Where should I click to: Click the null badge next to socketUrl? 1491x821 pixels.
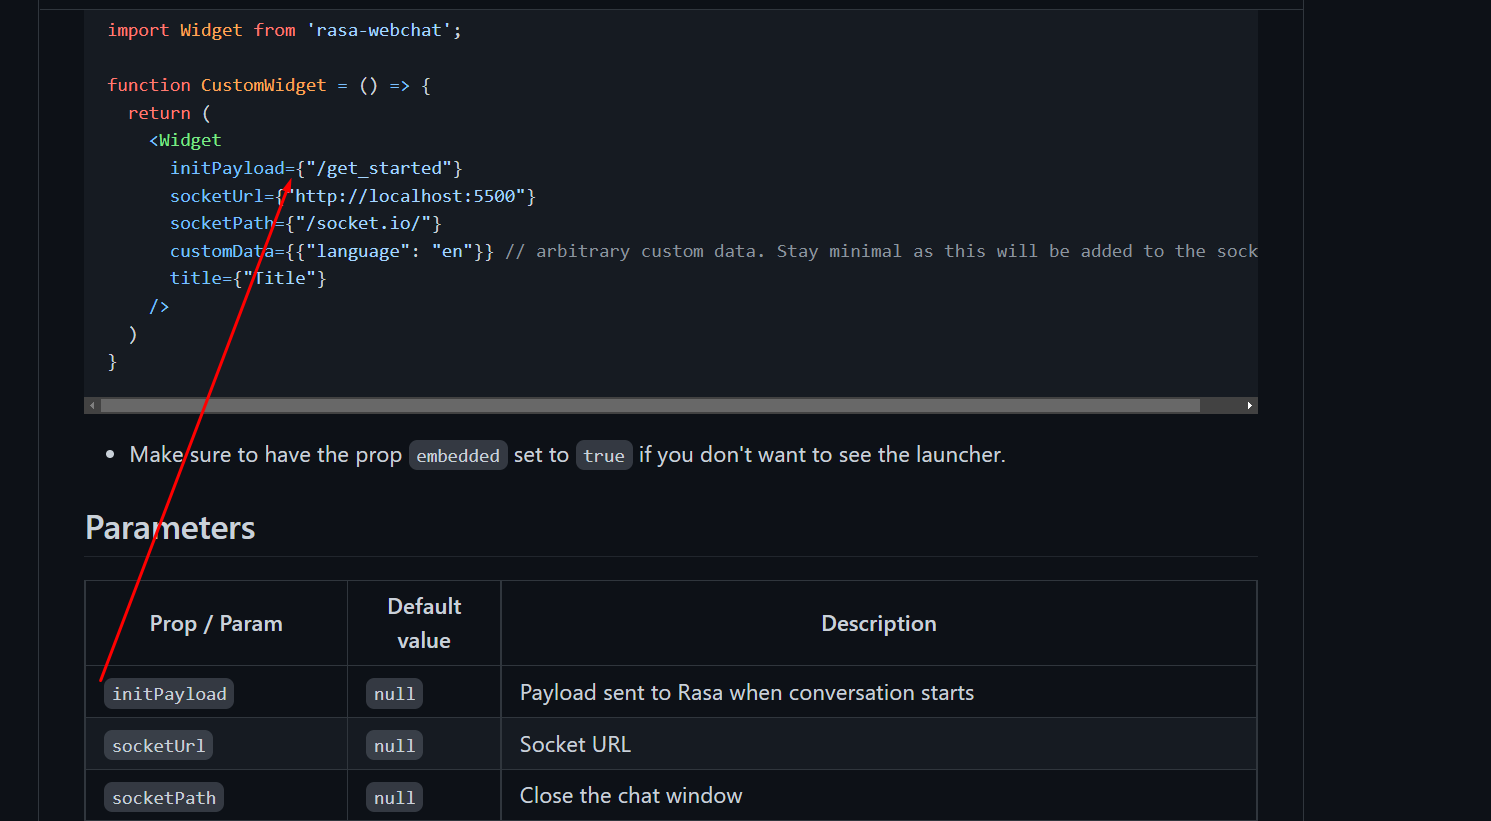[x=394, y=744]
